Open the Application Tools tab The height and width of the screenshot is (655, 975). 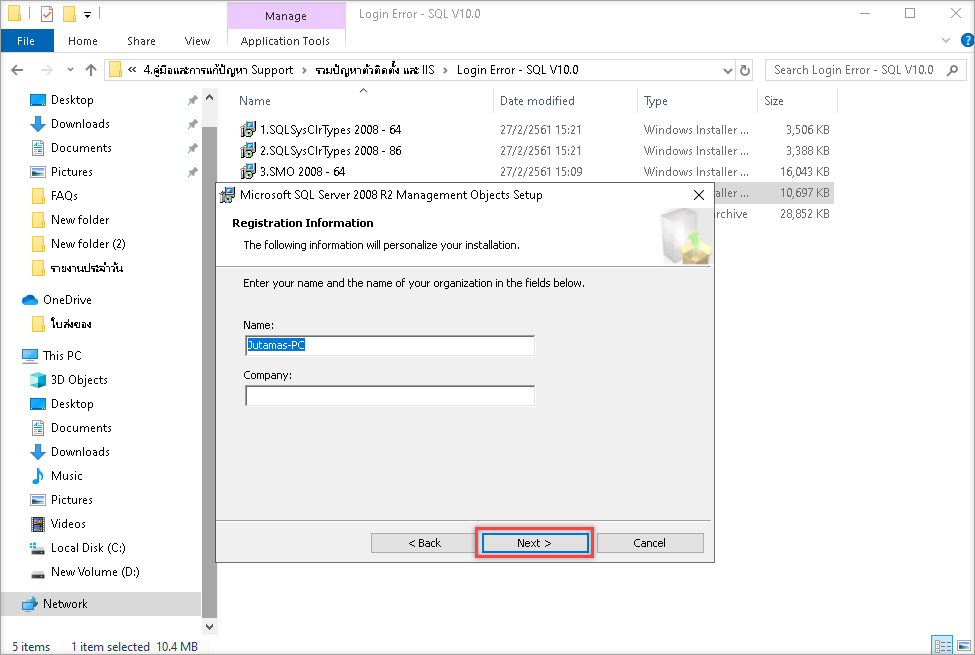click(x=285, y=41)
